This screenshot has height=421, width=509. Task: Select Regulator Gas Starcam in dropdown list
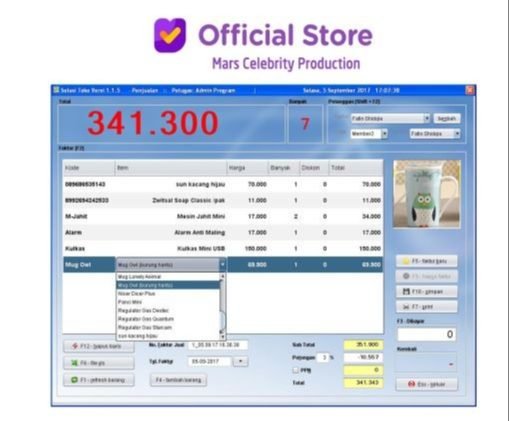[168, 327]
